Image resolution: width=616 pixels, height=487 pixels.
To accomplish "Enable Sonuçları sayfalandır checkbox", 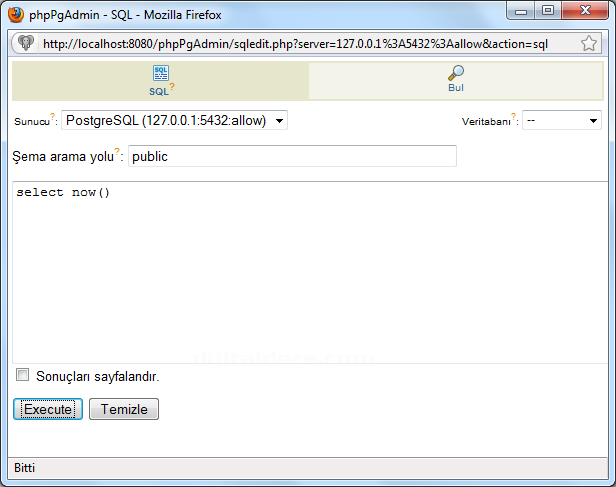I will tap(22, 375).
